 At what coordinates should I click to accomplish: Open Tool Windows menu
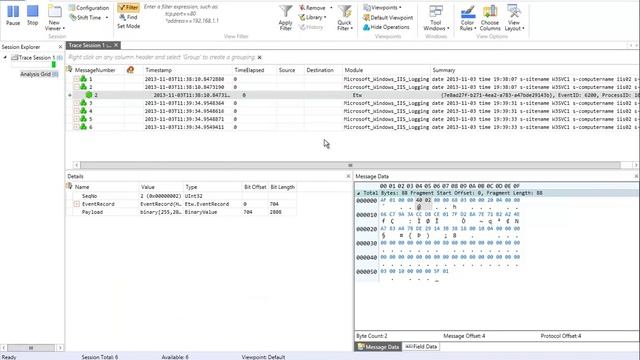coord(436,18)
